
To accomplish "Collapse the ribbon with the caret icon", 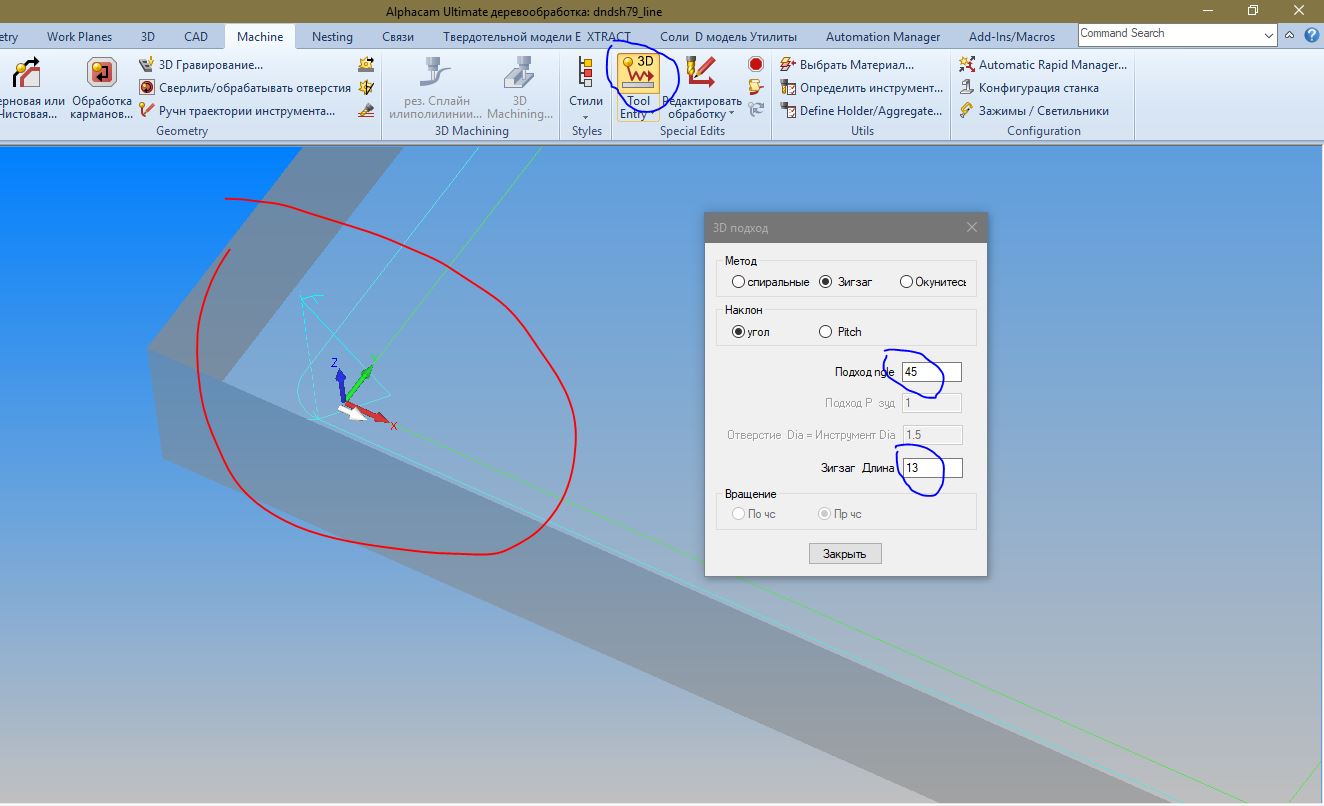I will (1288, 36).
